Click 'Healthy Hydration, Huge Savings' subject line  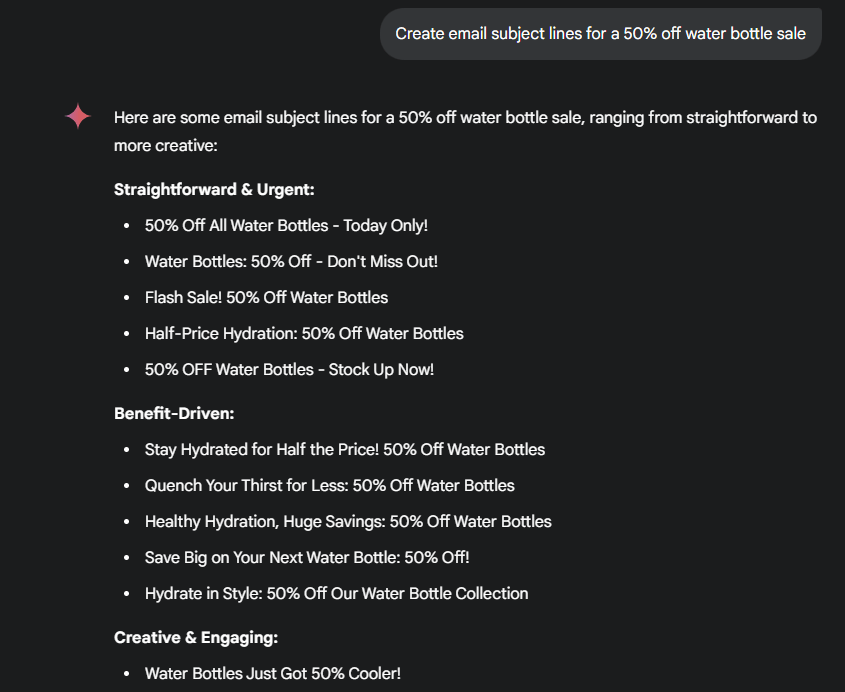coord(348,522)
